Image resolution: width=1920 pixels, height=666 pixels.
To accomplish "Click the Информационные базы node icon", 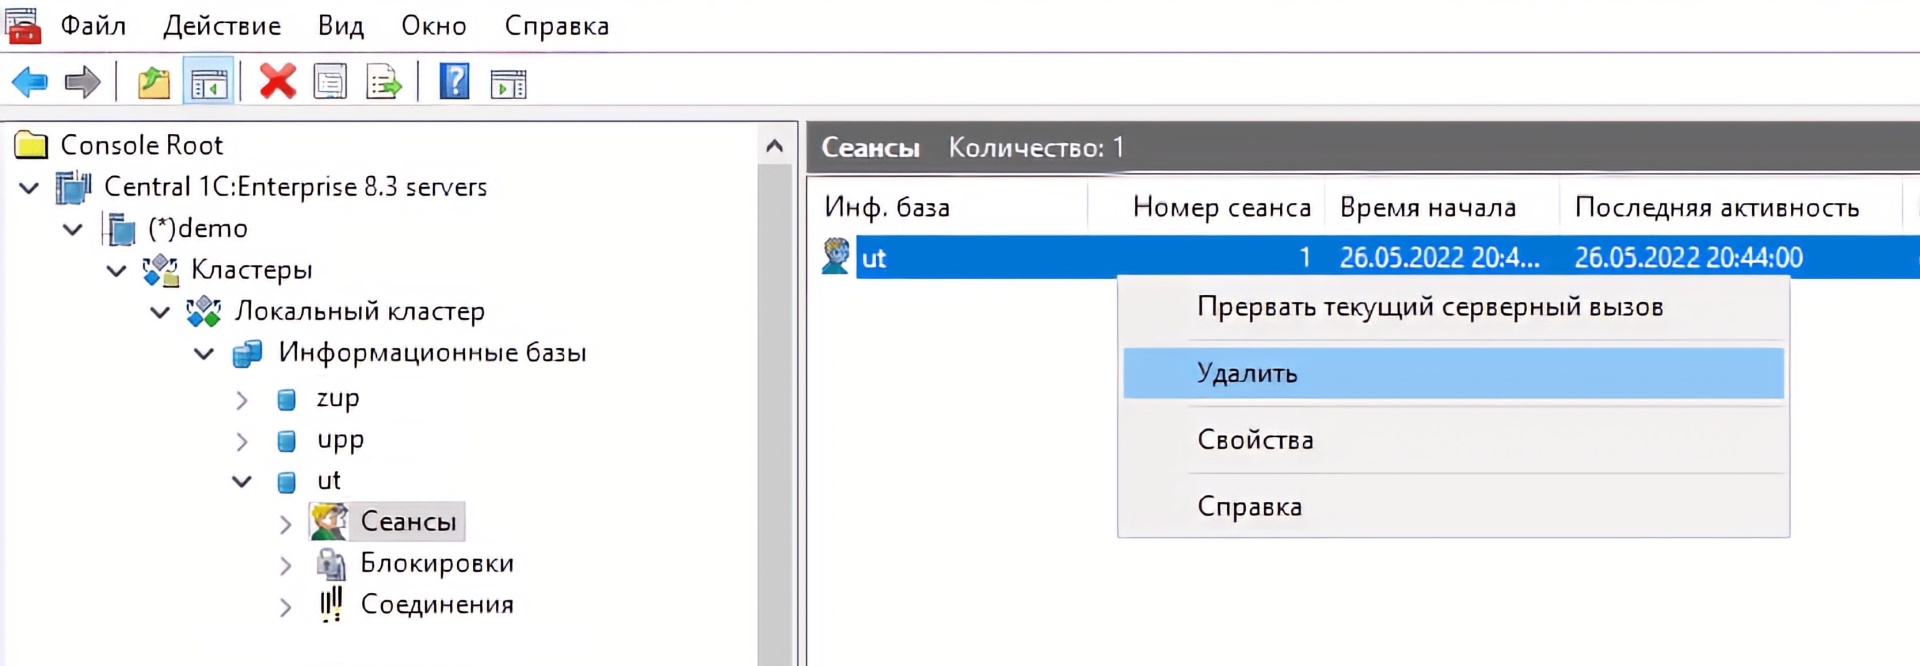I will pyautogui.click(x=247, y=353).
